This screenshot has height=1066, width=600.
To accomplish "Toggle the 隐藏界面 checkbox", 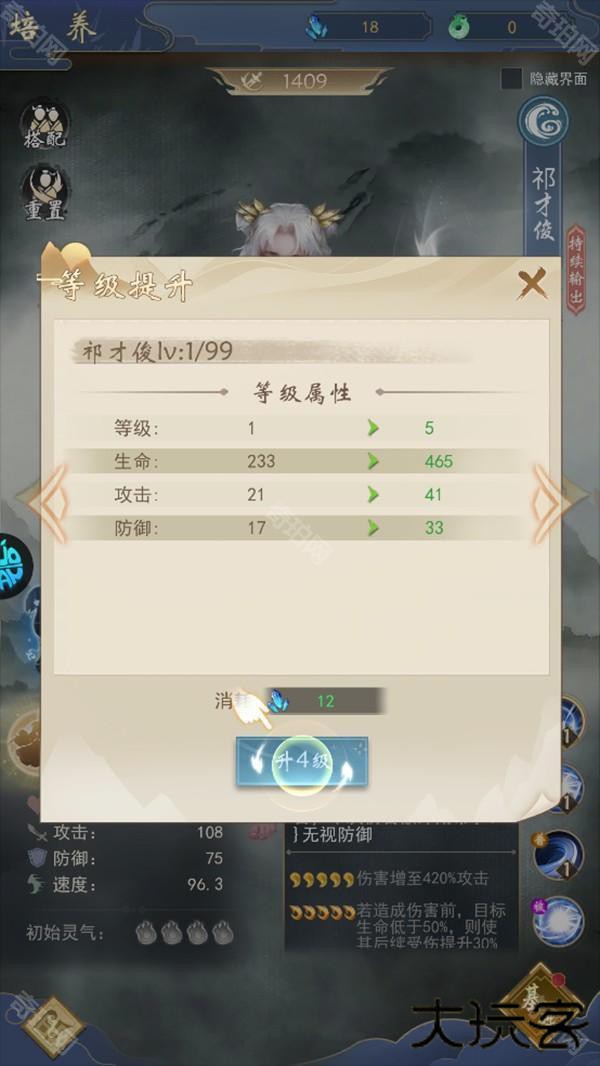I will 511,79.
